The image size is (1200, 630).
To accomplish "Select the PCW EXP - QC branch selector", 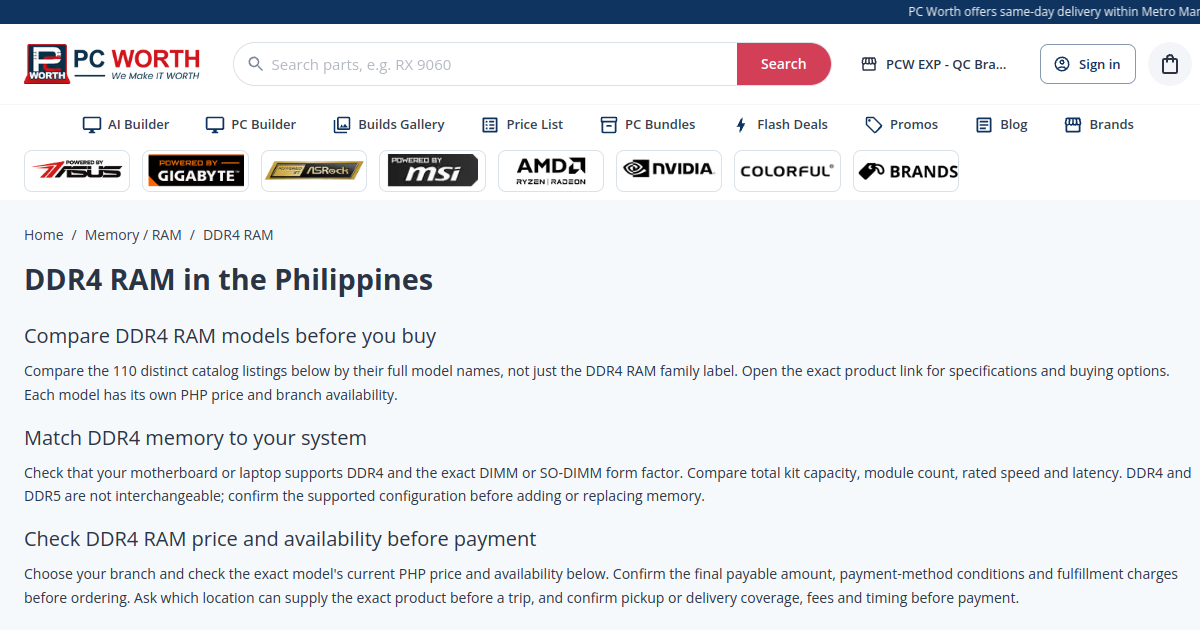I will click(x=934, y=64).
